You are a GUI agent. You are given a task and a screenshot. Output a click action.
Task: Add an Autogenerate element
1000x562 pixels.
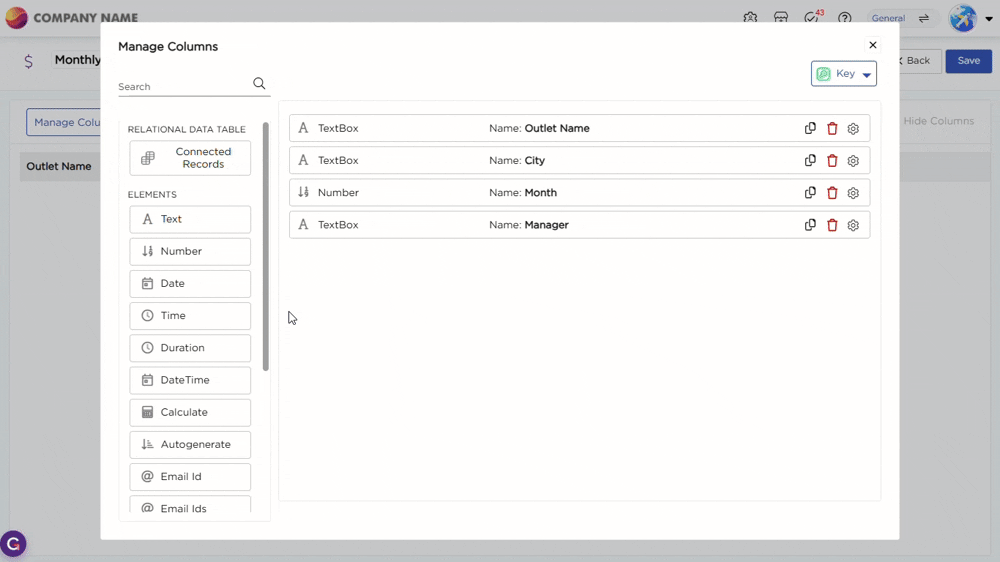190,445
